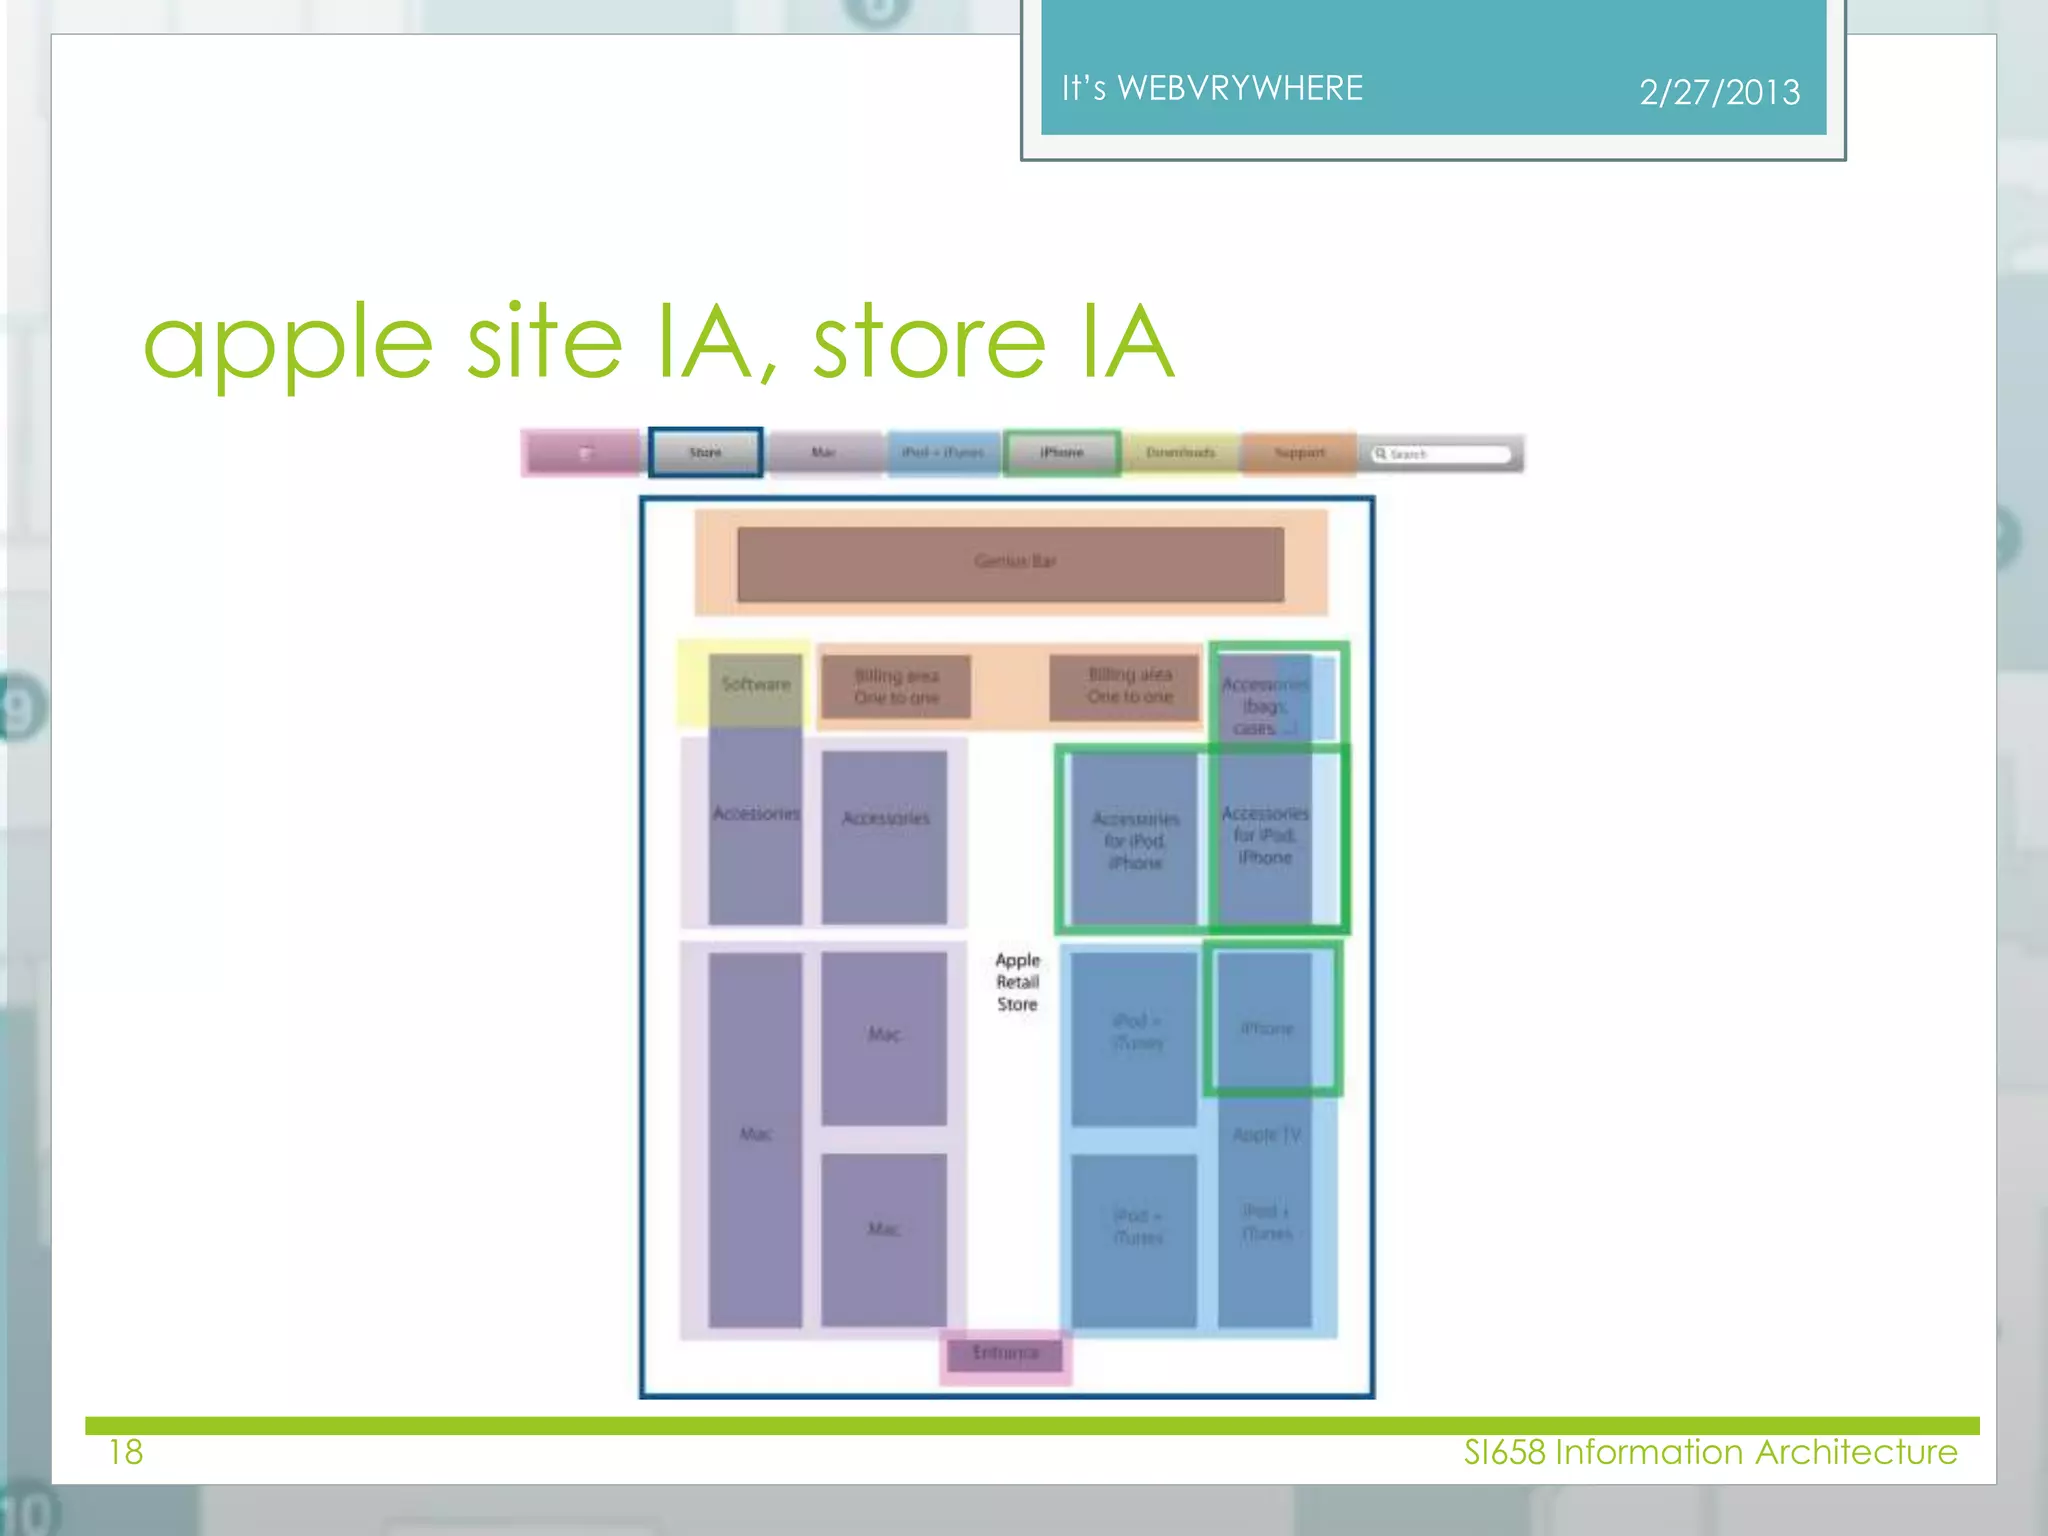2048x1536 pixels.
Task: Select the Software block
Action: pyautogui.click(x=756, y=686)
